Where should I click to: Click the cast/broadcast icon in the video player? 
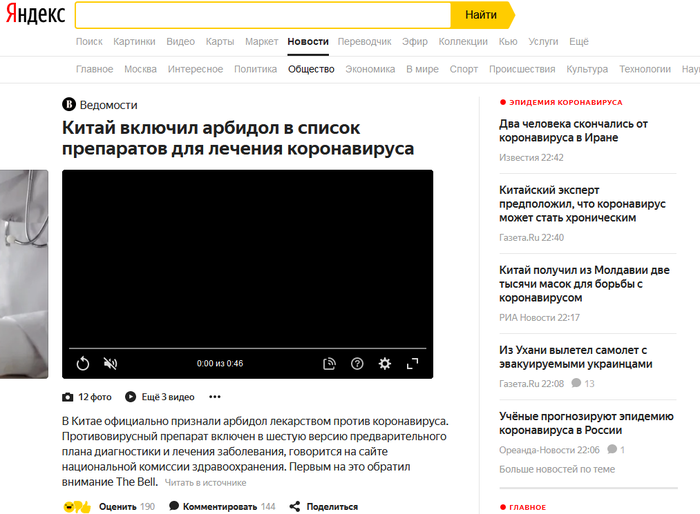tap(329, 364)
